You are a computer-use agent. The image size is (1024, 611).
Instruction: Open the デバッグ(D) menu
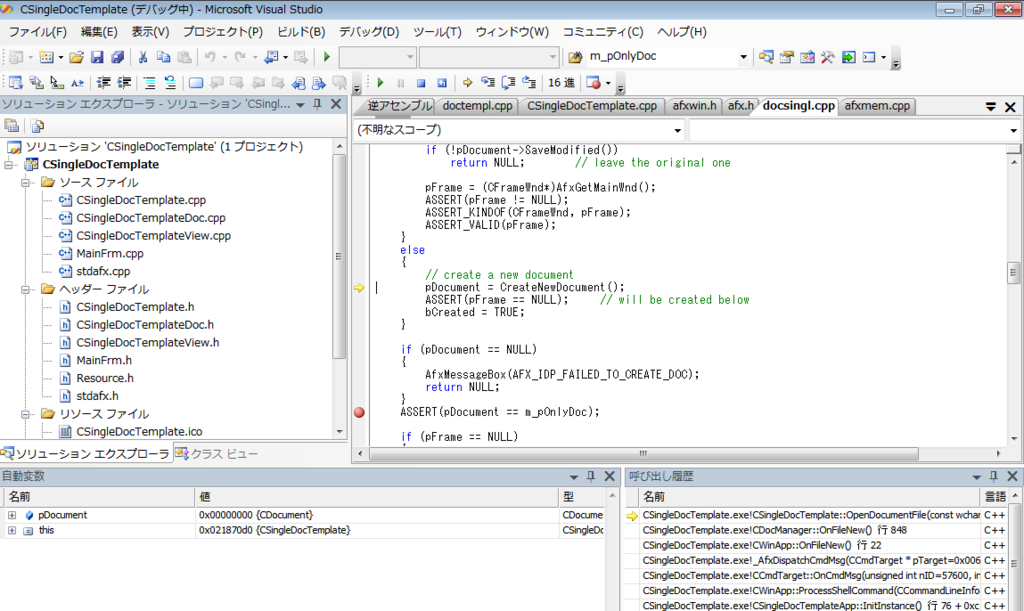click(369, 32)
